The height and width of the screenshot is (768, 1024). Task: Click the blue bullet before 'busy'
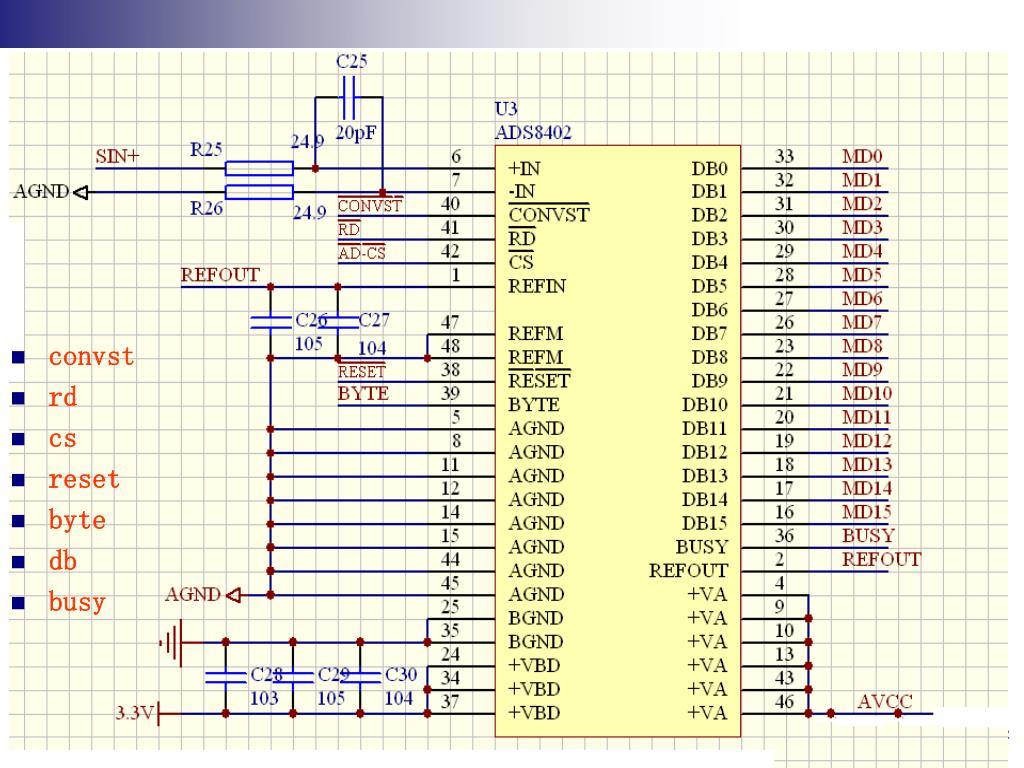[x=18, y=602]
